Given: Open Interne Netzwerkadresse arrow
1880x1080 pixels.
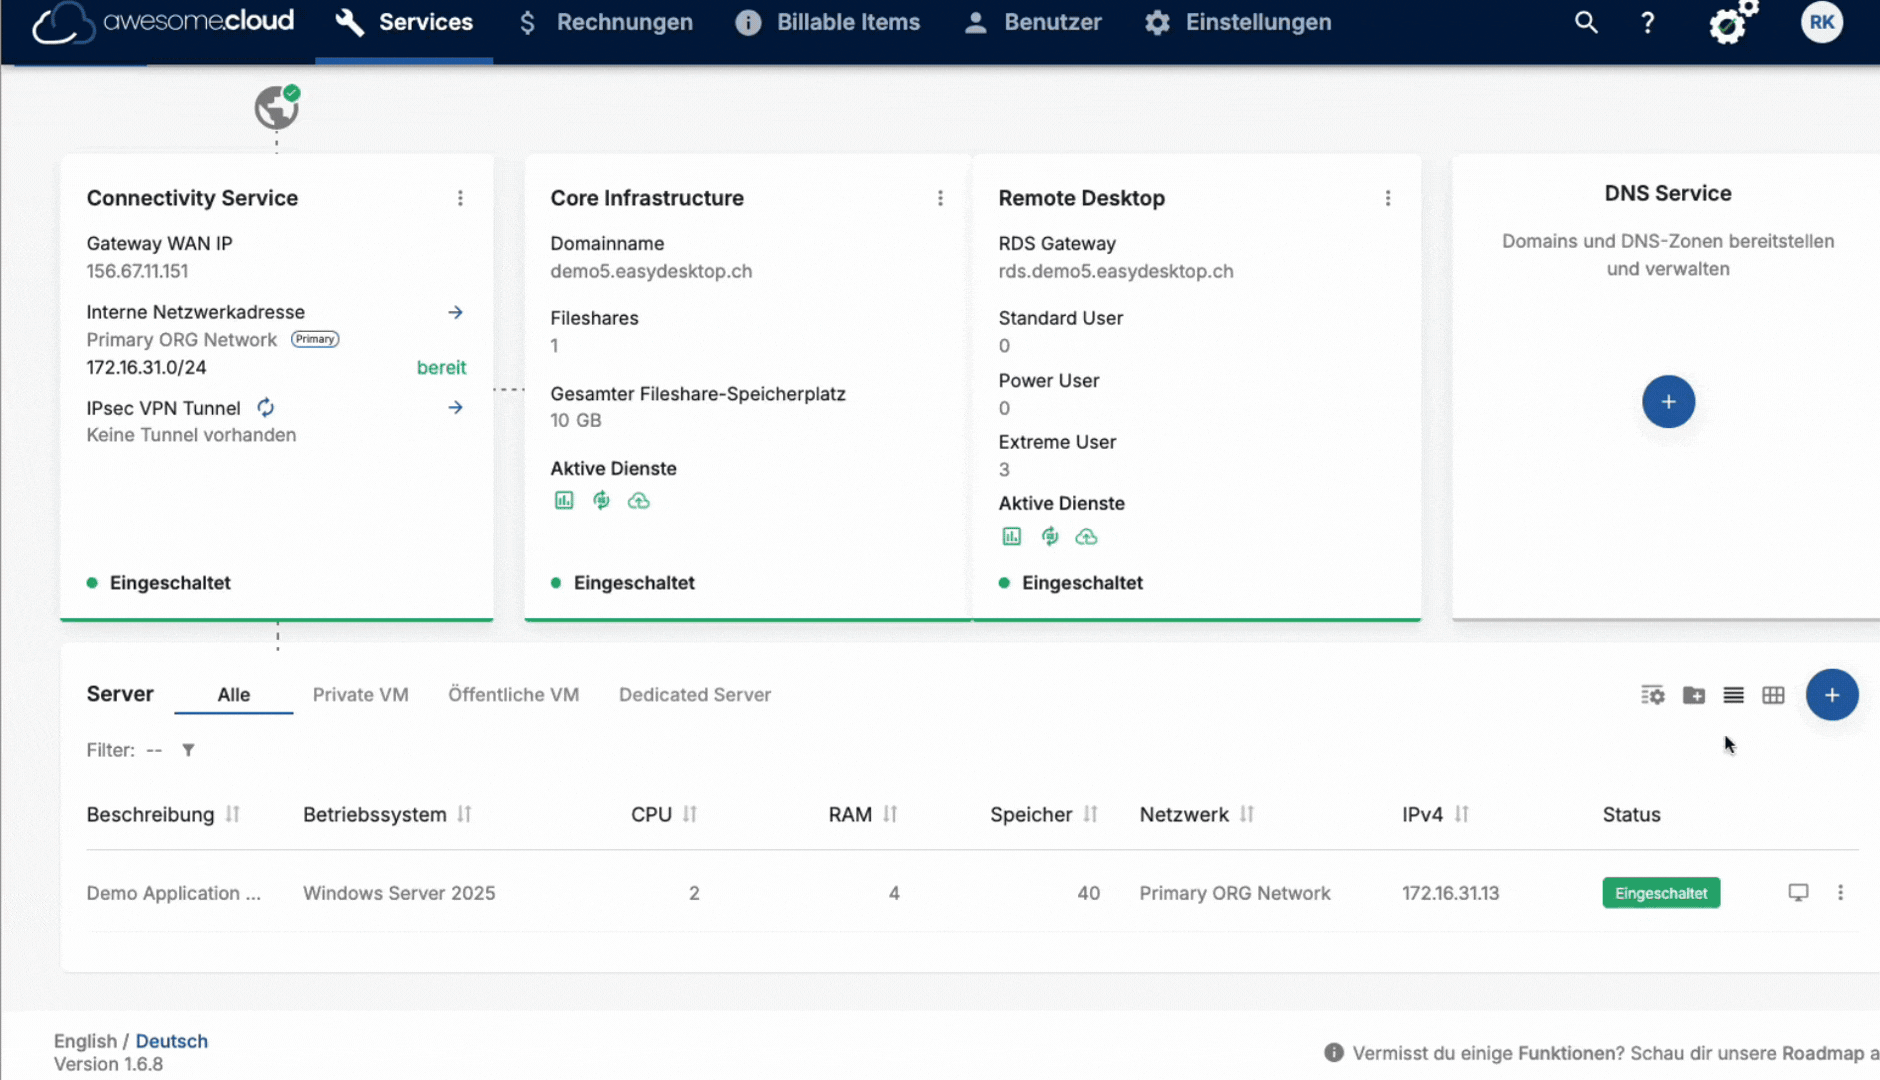Looking at the screenshot, I should coord(455,313).
